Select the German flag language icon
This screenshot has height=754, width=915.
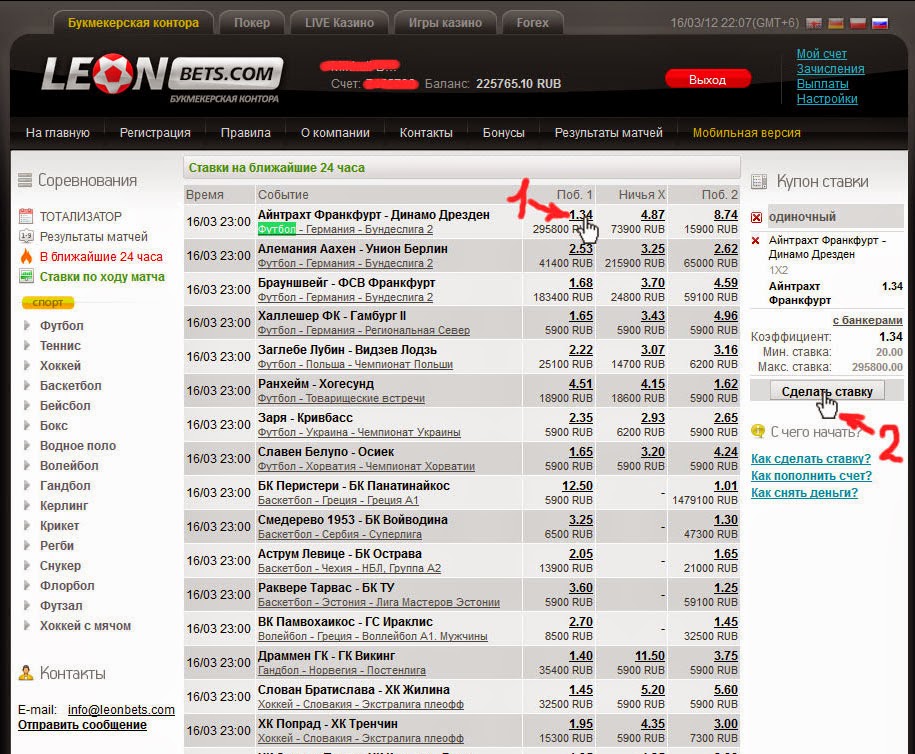[x=836, y=23]
